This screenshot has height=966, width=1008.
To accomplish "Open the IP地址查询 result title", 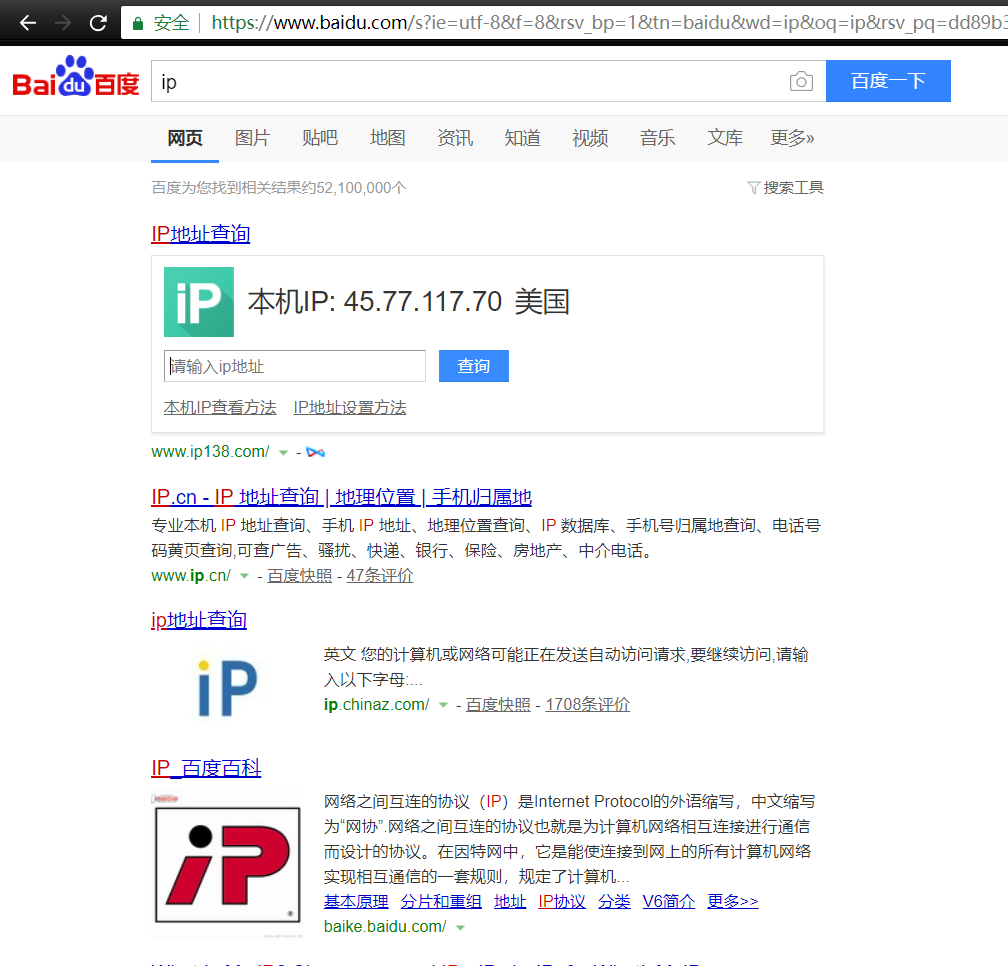I will [201, 234].
